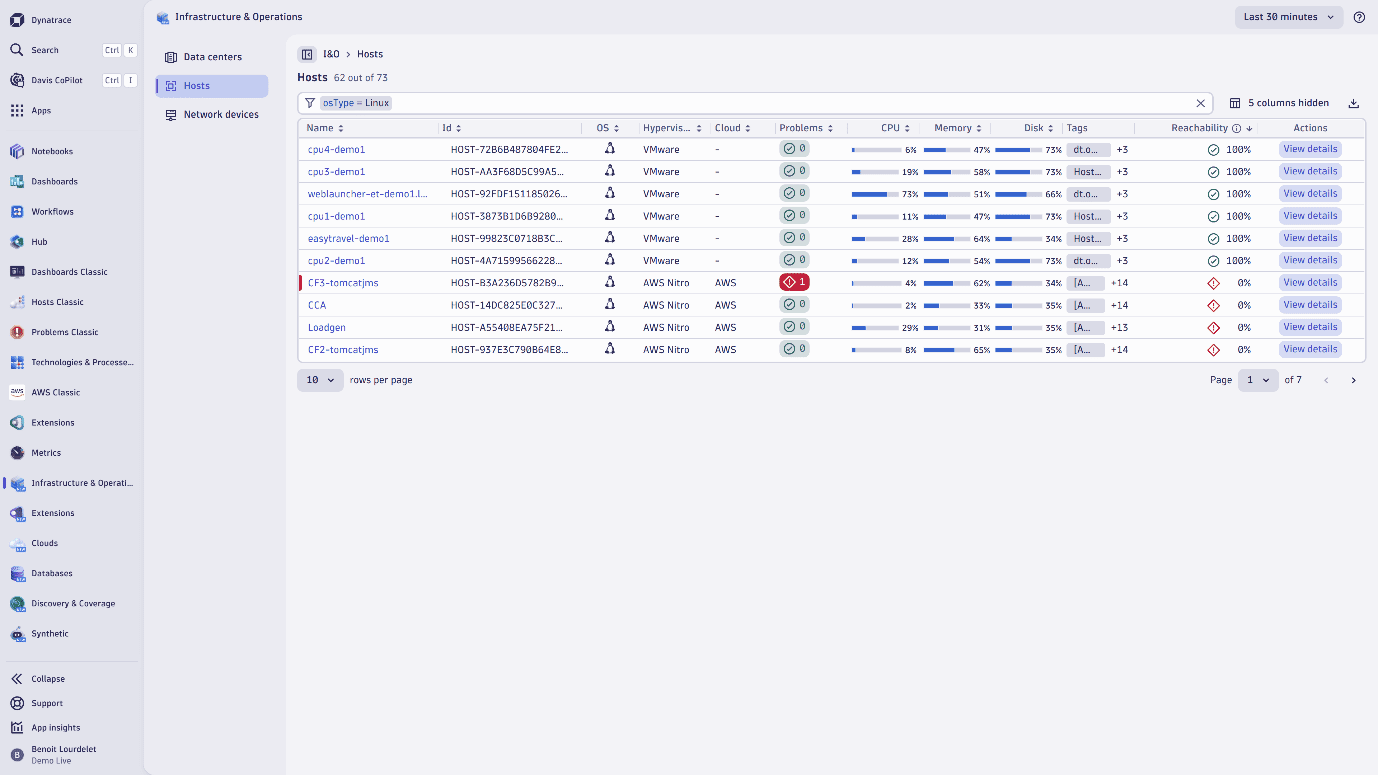Open Discovery & Coverage icon
Viewport: 1378px width, 775px height.
tap(17, 603)
